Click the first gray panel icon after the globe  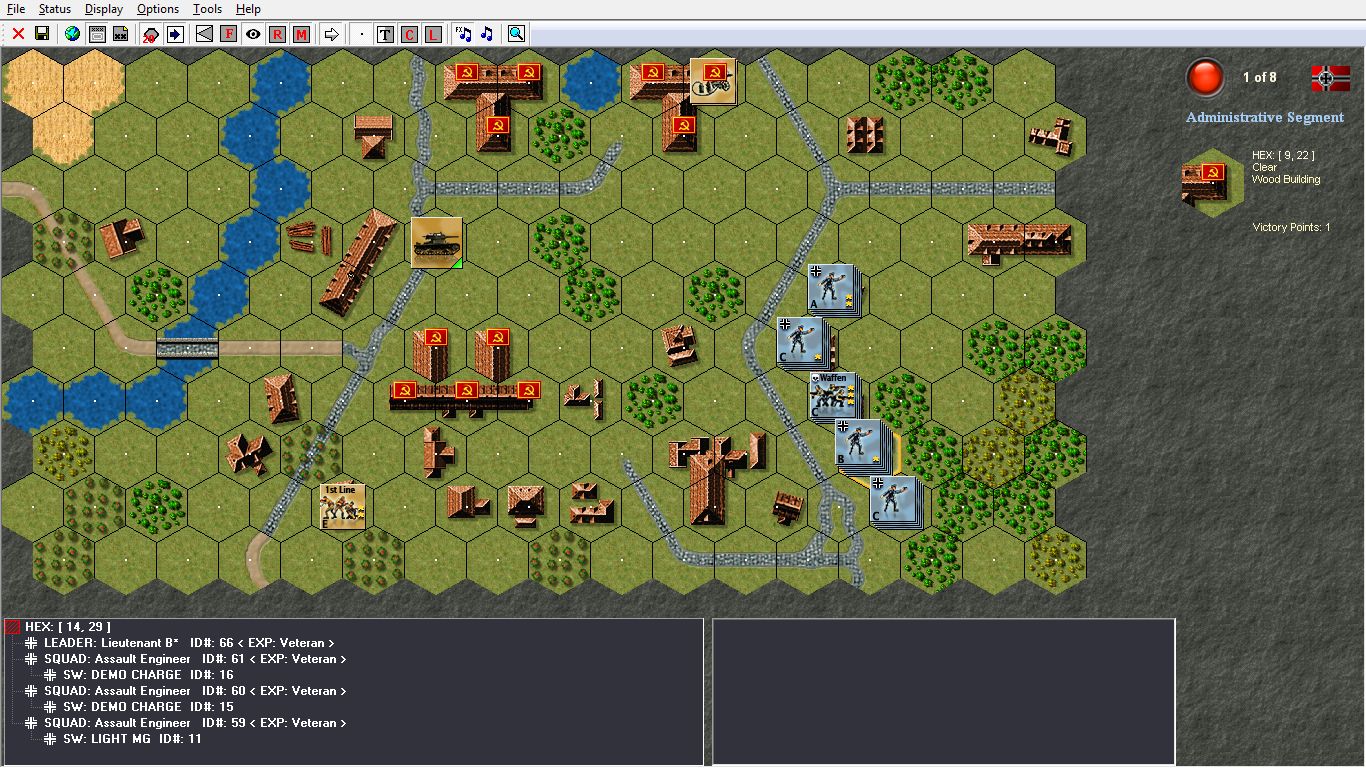coord(97,34)
